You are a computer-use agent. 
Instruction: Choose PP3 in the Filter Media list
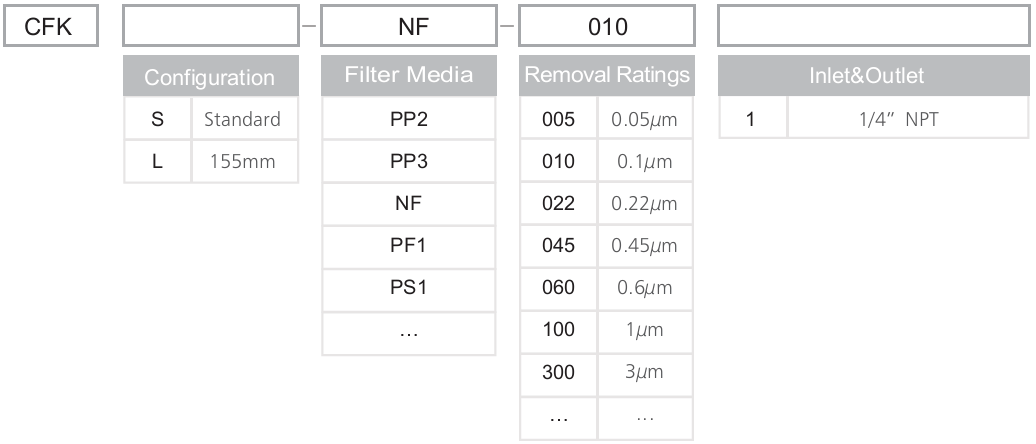coord(408,162)
